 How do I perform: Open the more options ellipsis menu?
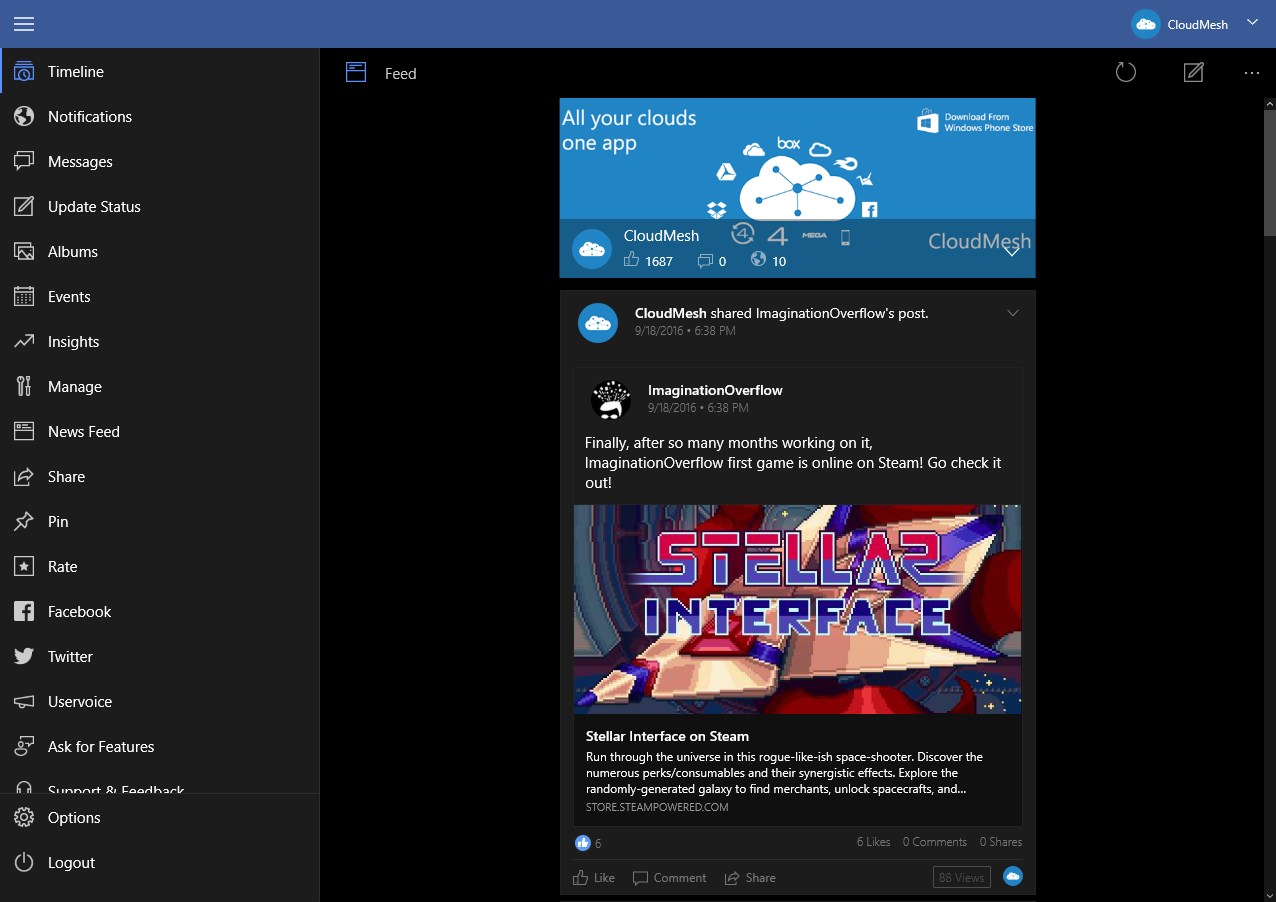1251,72
